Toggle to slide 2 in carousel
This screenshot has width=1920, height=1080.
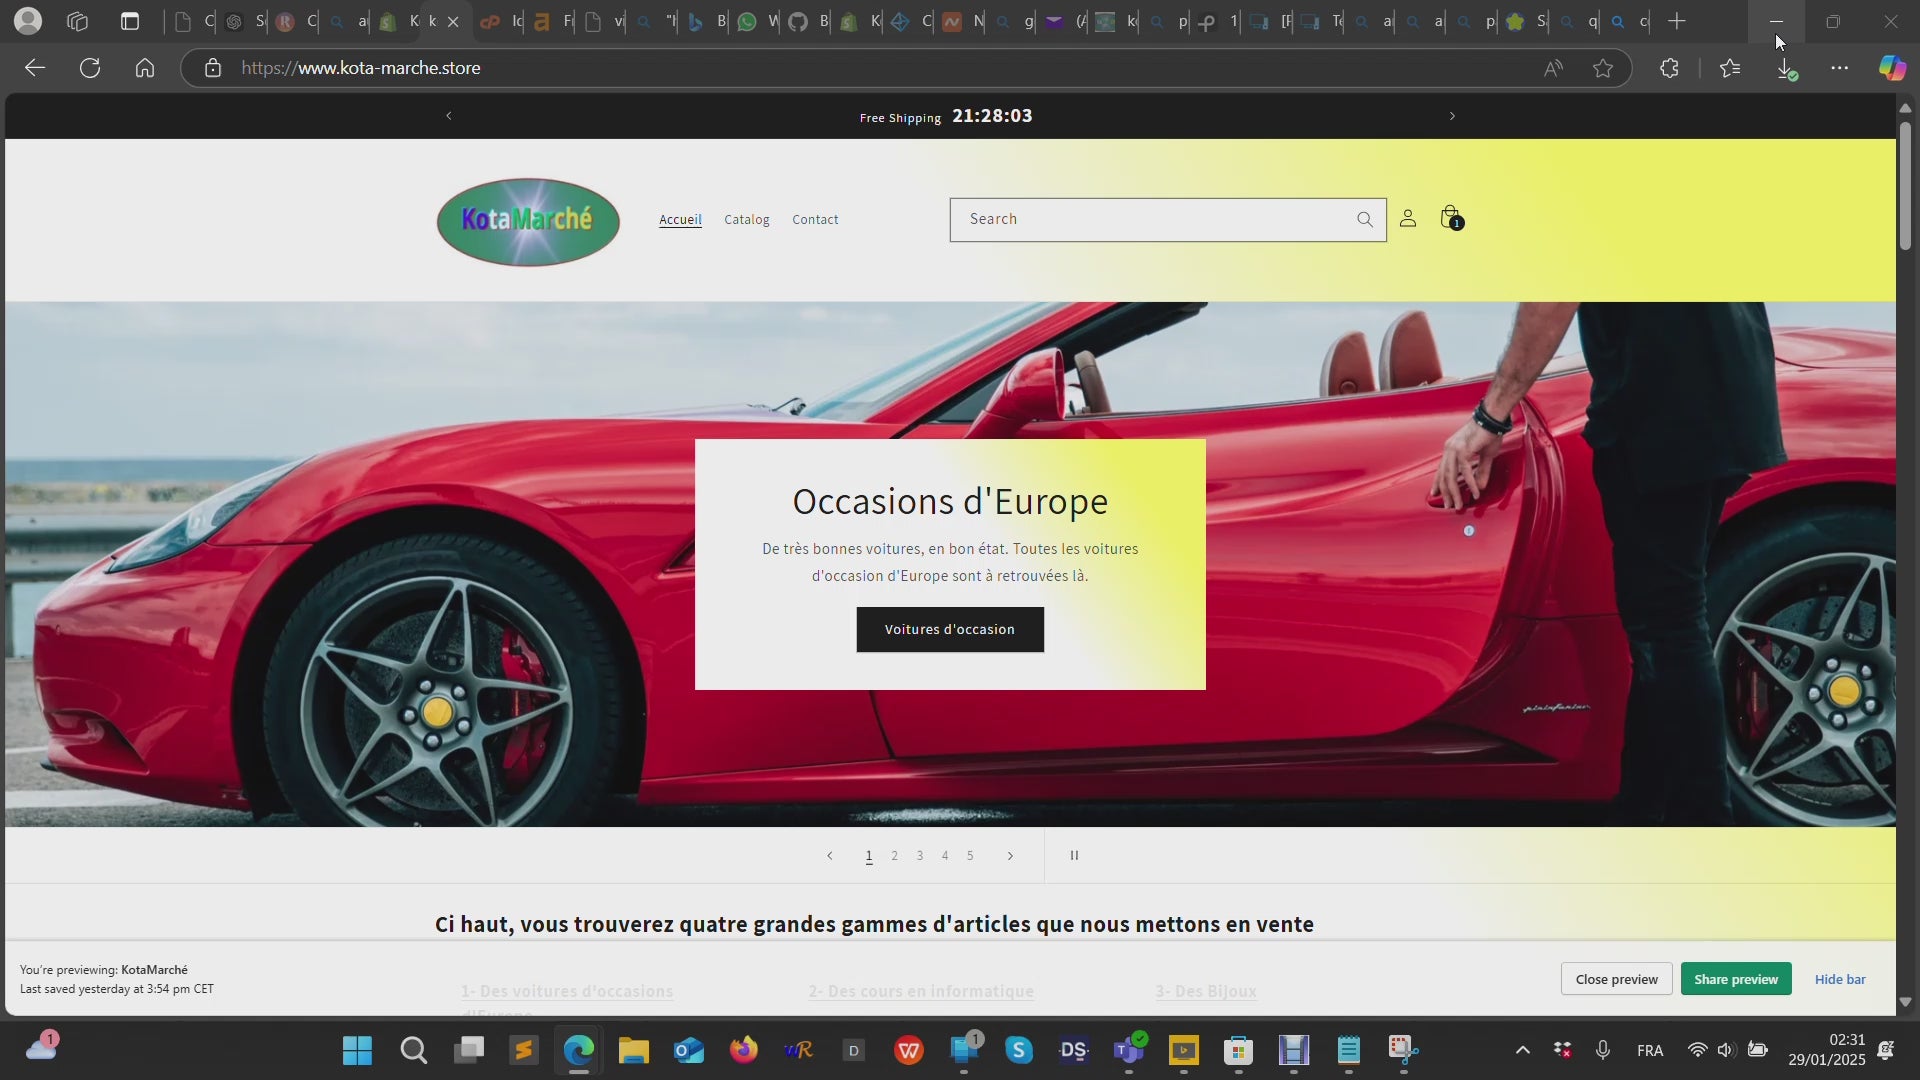click(x=894, y=855)
